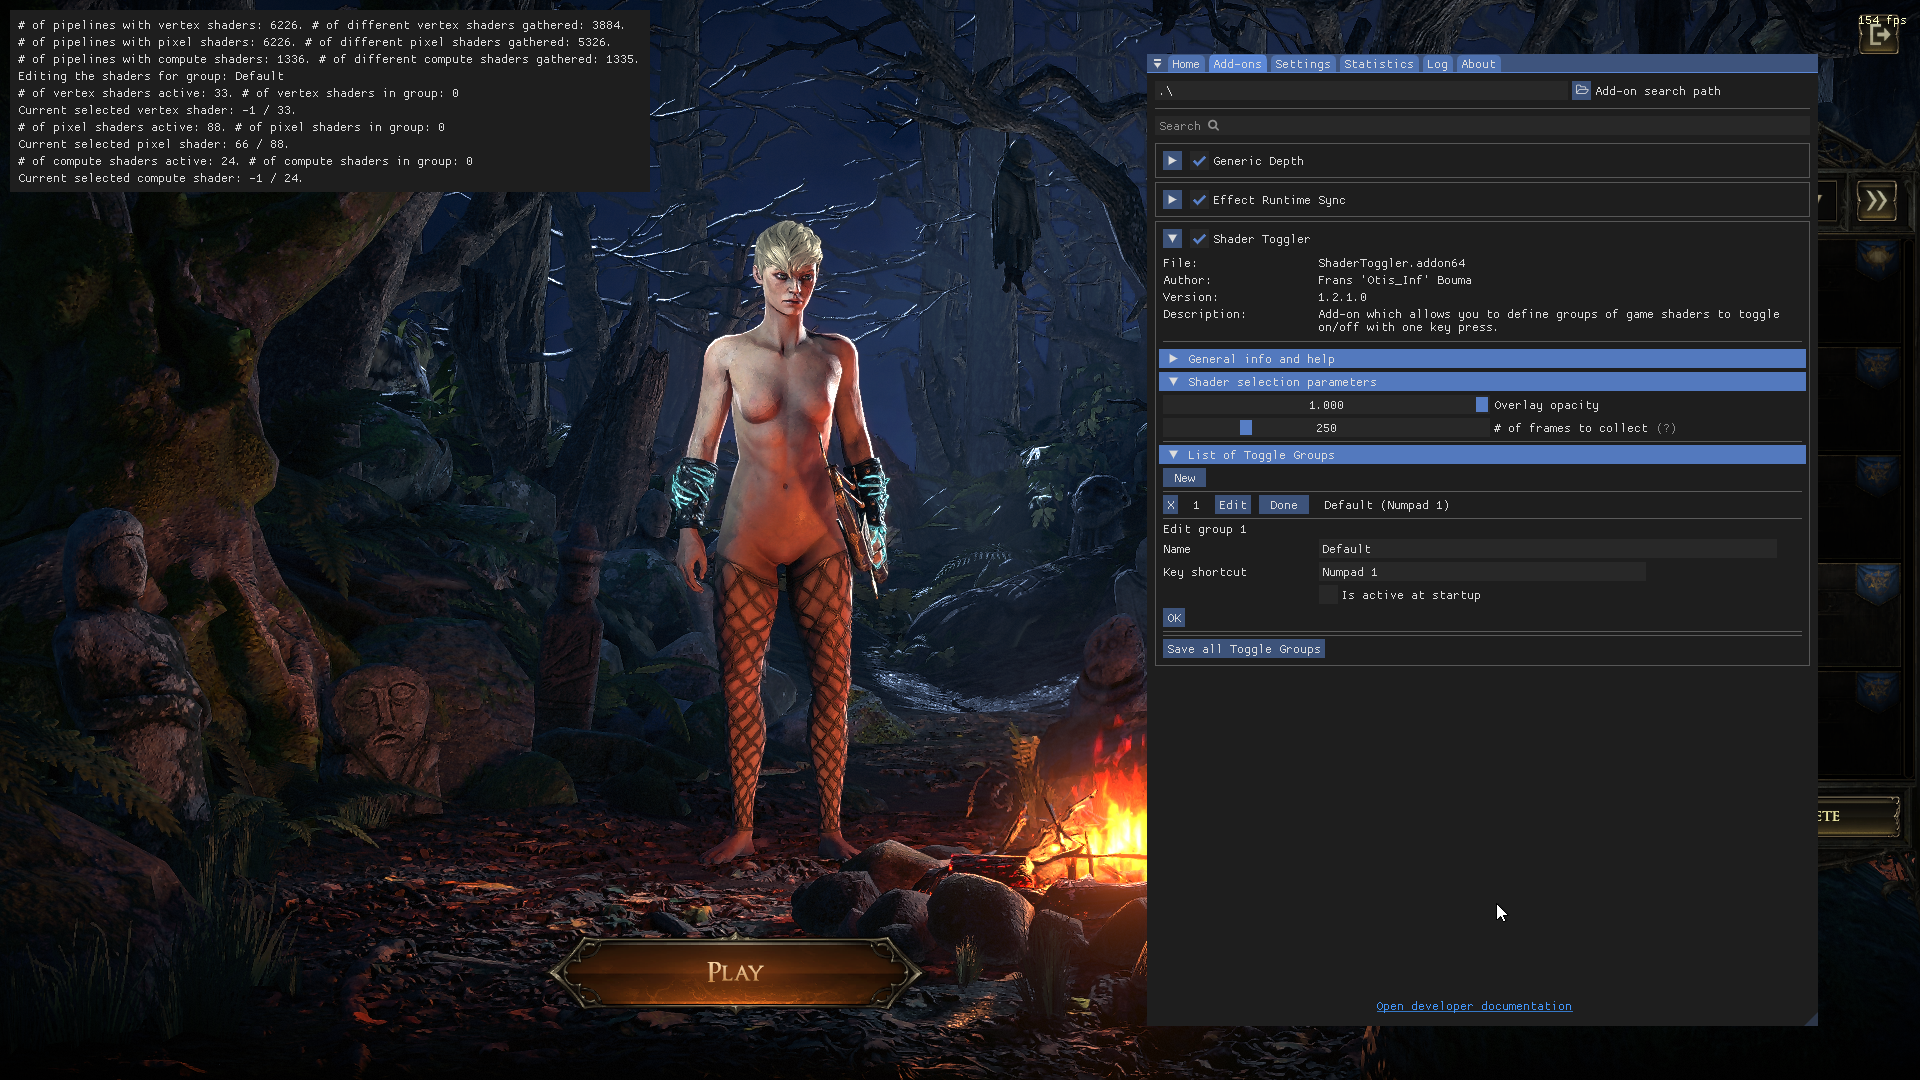
Task: Start the game with PLAY button
Action: coord(735,972)
